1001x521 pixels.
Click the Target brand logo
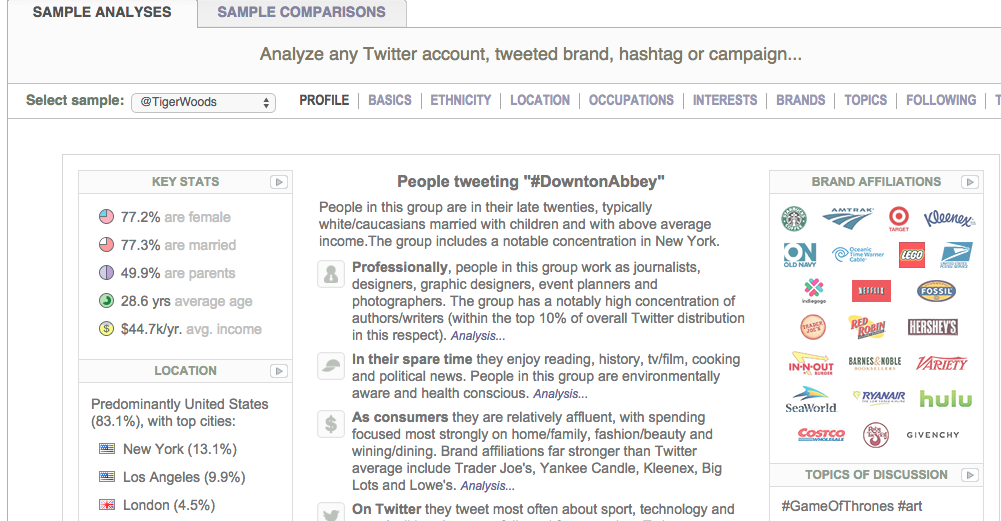899,218
